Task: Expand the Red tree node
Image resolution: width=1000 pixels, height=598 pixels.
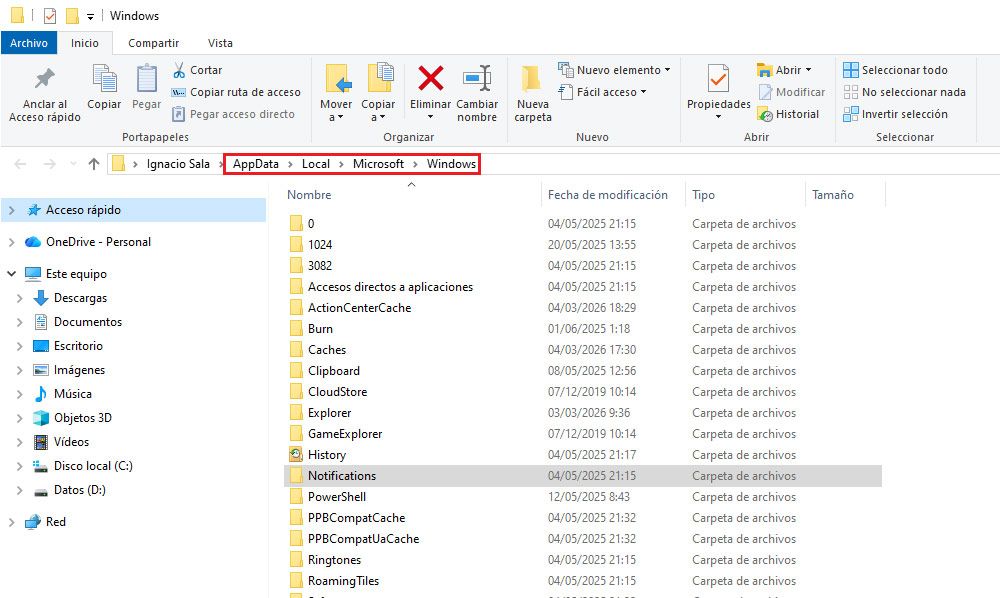Action: [11, 521]
